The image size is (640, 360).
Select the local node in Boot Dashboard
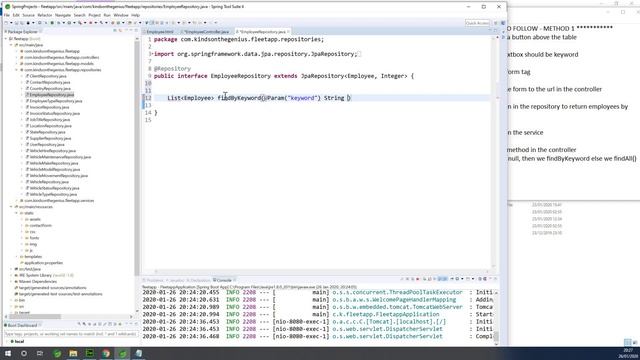point(19,341)
